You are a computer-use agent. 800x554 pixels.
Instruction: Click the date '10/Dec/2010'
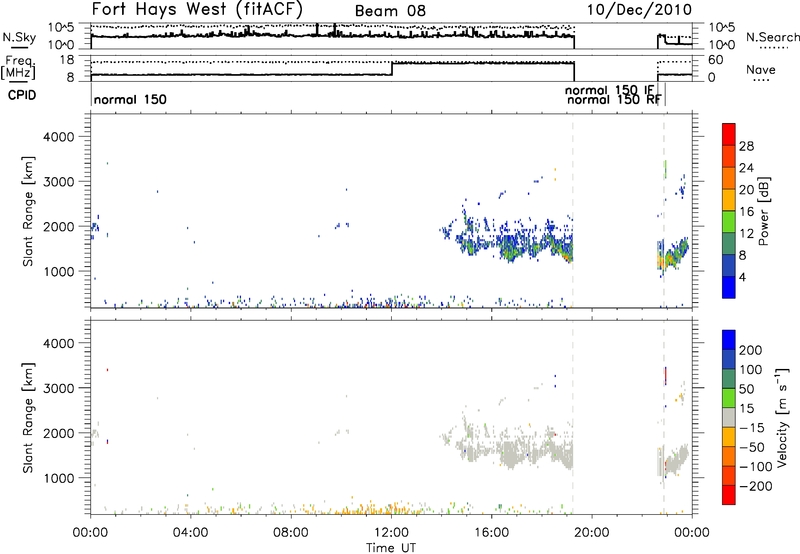tap(640, 10)
